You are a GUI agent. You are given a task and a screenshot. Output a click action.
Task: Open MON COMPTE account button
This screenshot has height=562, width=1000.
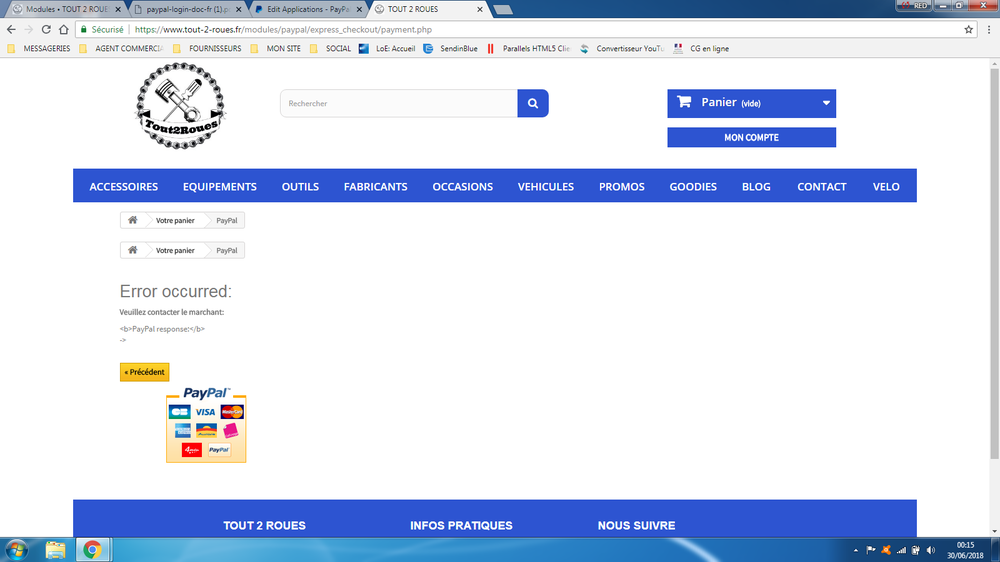click(751, 137)
